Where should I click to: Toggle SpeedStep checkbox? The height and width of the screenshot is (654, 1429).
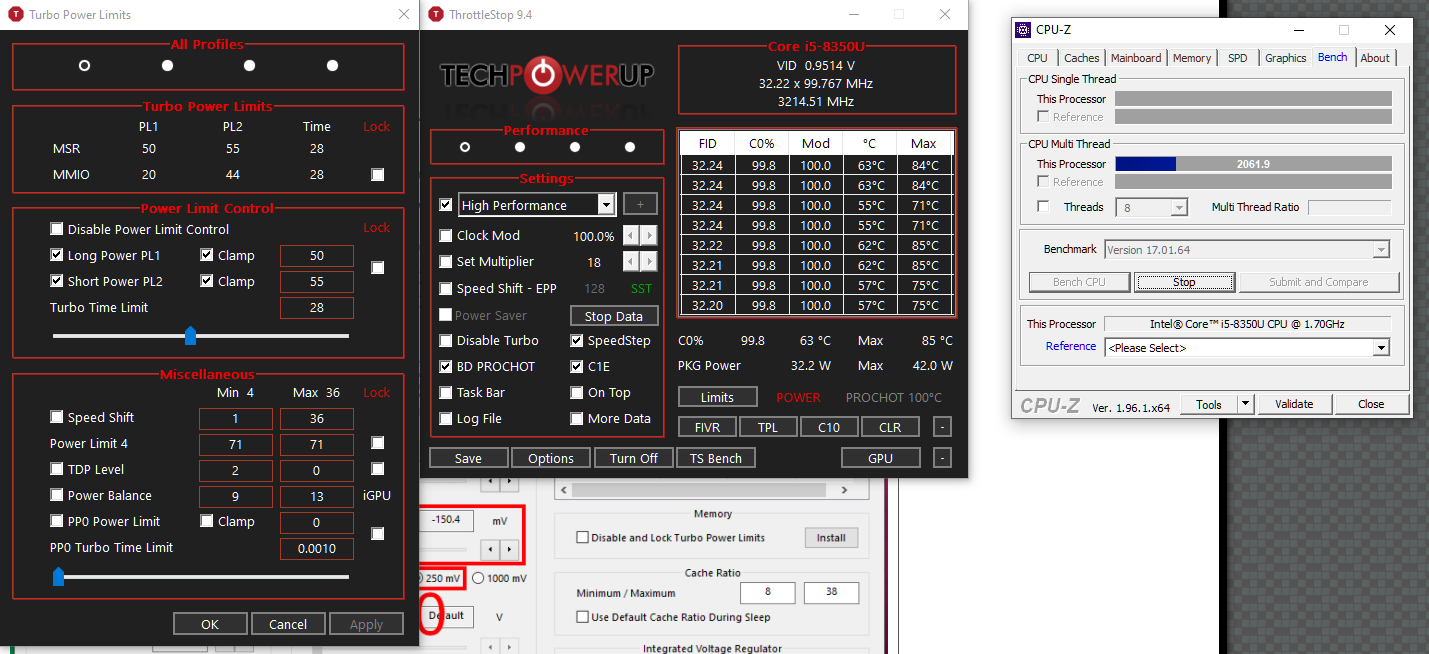pyautogui.click(x=577, y=340)
